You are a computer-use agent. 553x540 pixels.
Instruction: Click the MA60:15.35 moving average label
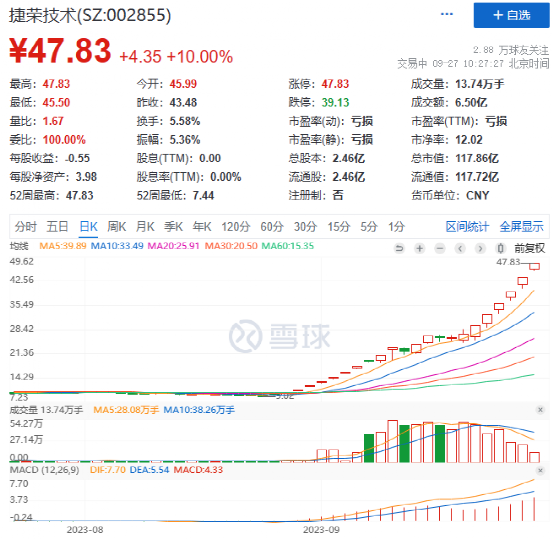pyautogui.click(x=287, y=246)
